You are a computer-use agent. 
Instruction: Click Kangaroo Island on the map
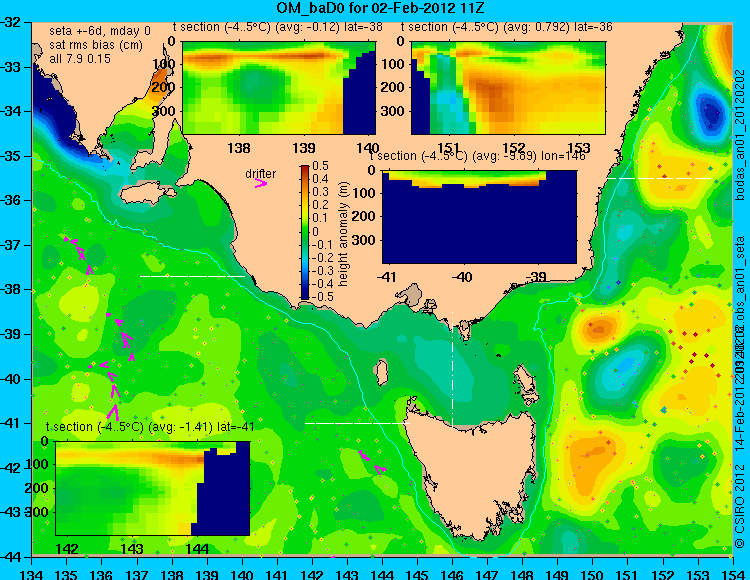(147, 194)
